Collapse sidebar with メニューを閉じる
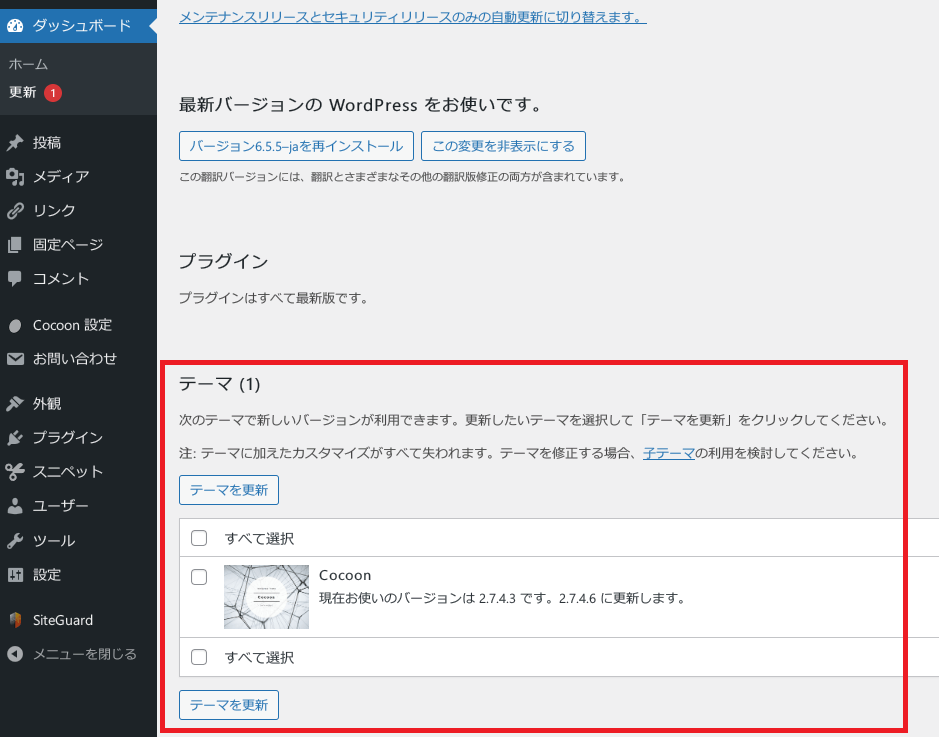939x737 pixels. pyautogui.click(x=78, y=654)
